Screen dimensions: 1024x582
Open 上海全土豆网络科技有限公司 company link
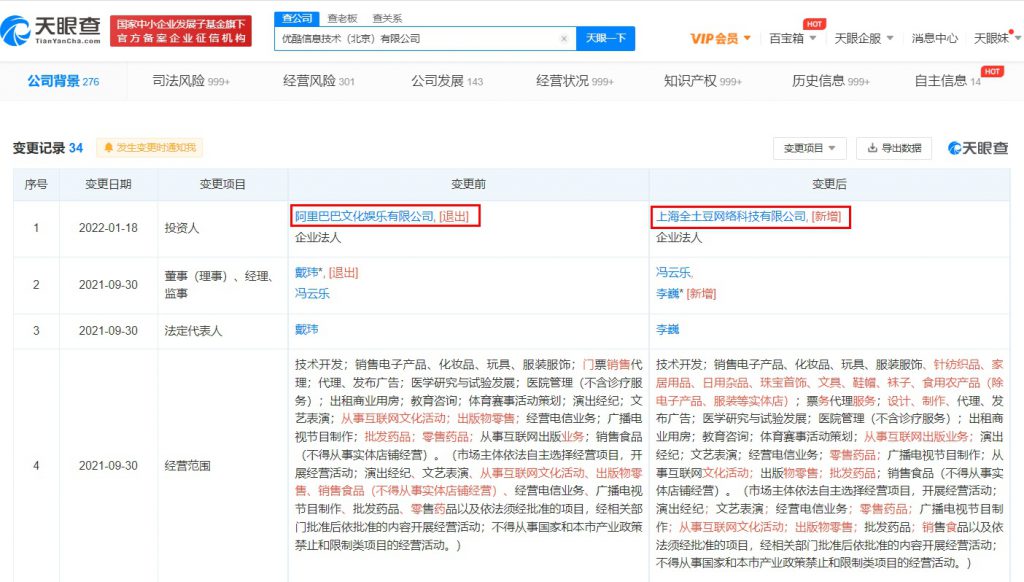pyautogui.click(x=731, y=216)
